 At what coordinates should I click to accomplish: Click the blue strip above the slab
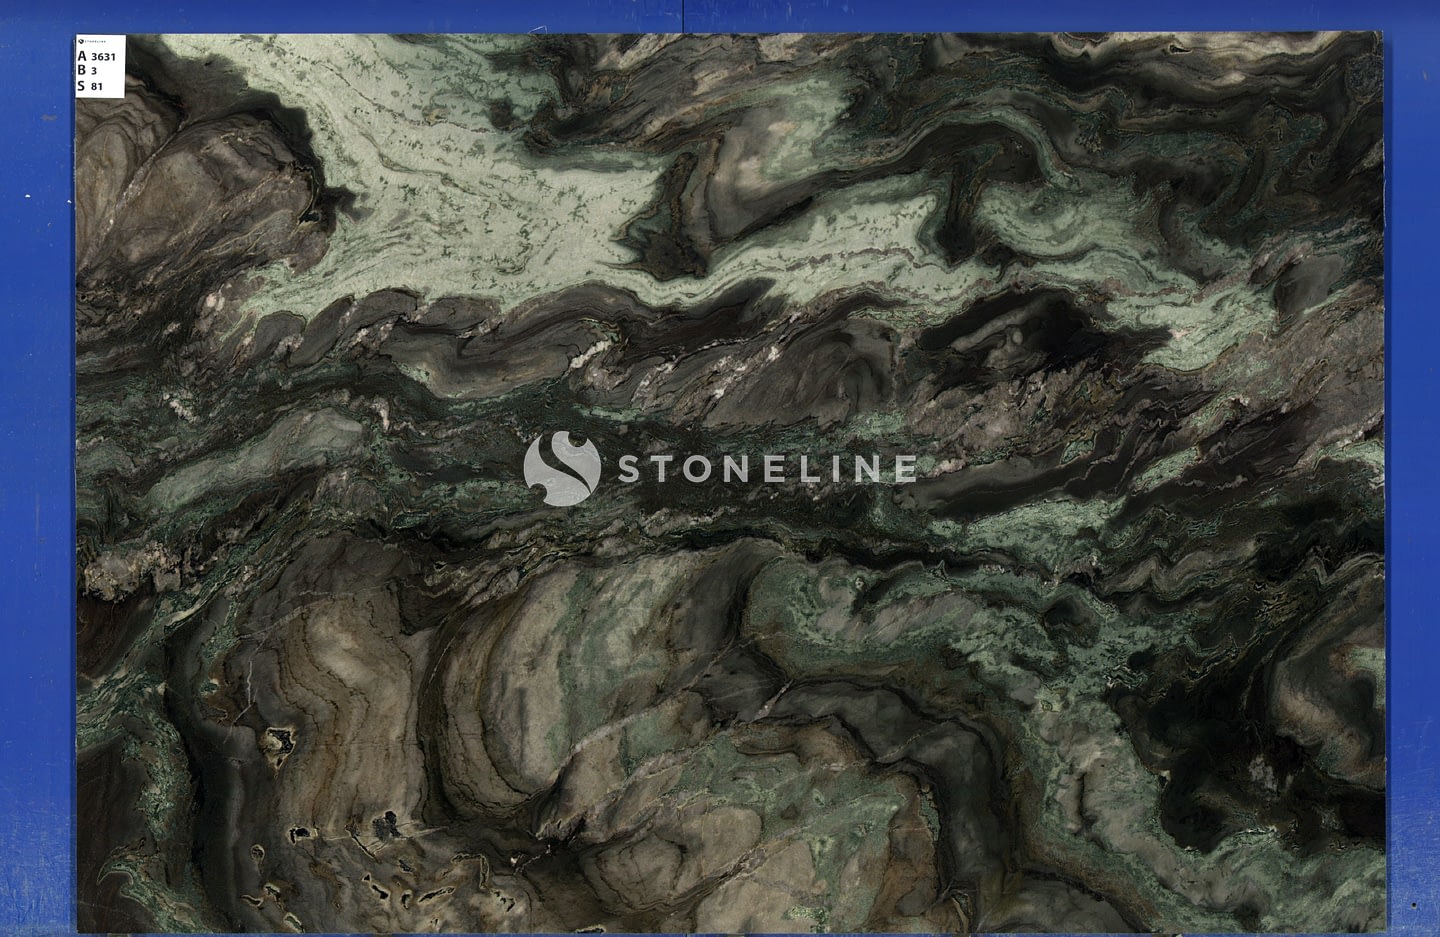[x=720, y=15]
